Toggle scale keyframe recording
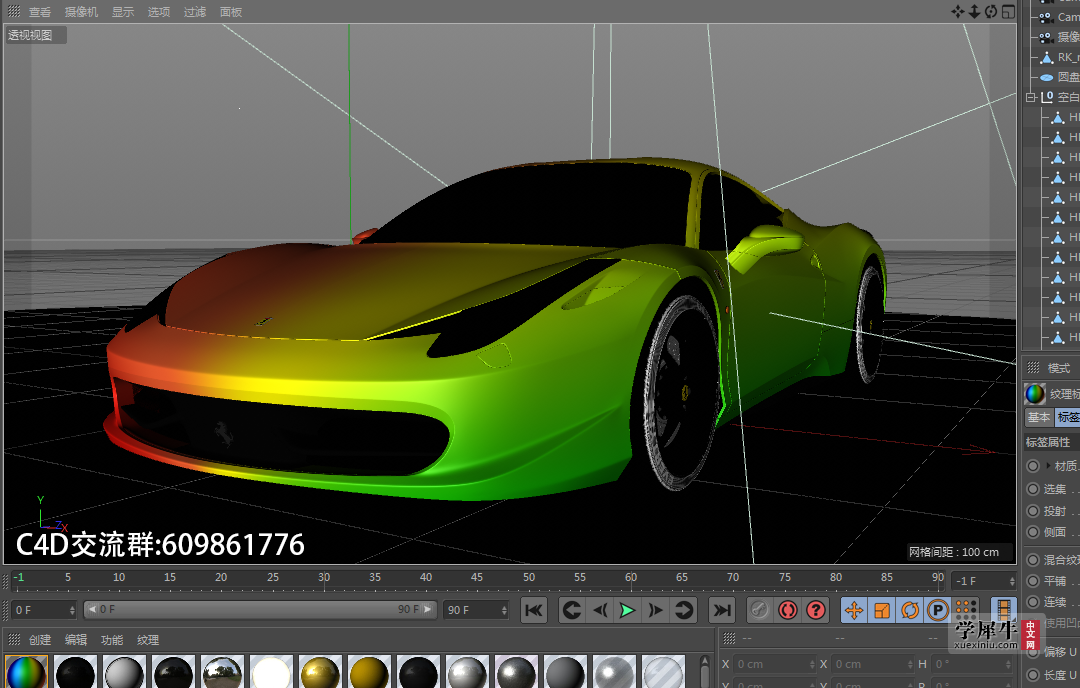The width and height of the screenshot is (1080, 688). [882, 610]
